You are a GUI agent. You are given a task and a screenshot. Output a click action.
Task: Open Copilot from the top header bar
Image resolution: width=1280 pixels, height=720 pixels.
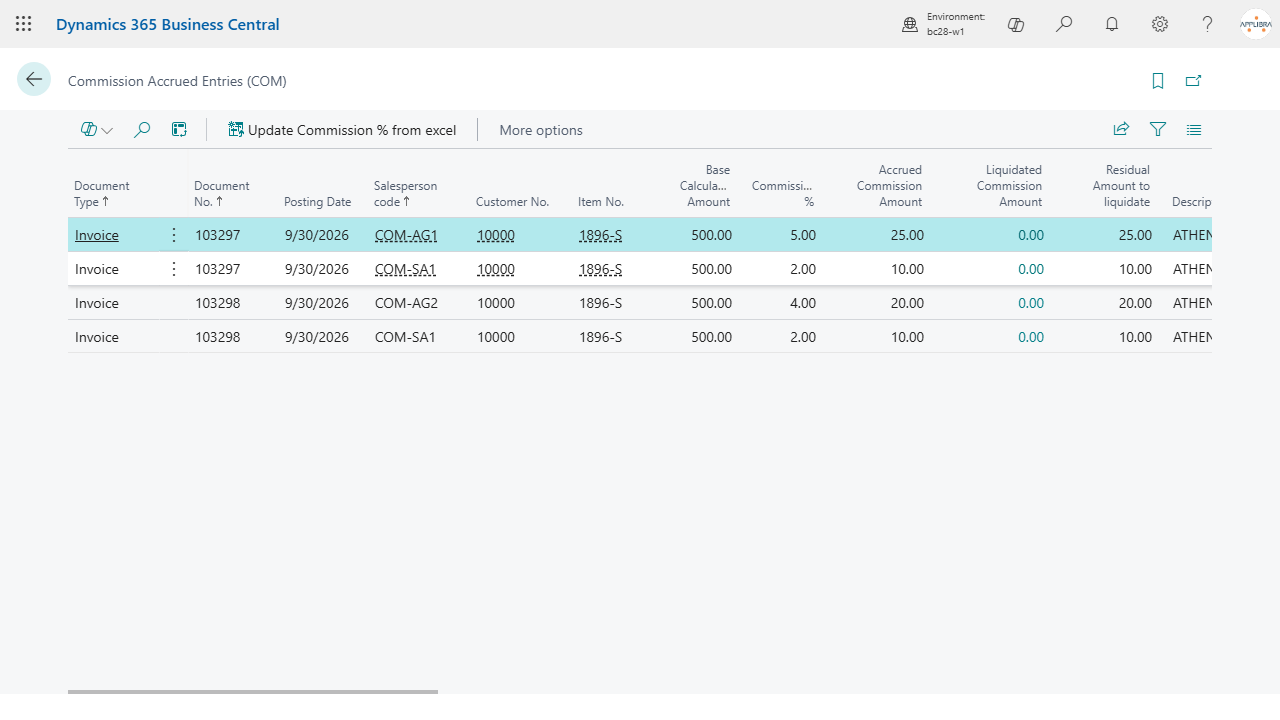(x=1016, y=24)
